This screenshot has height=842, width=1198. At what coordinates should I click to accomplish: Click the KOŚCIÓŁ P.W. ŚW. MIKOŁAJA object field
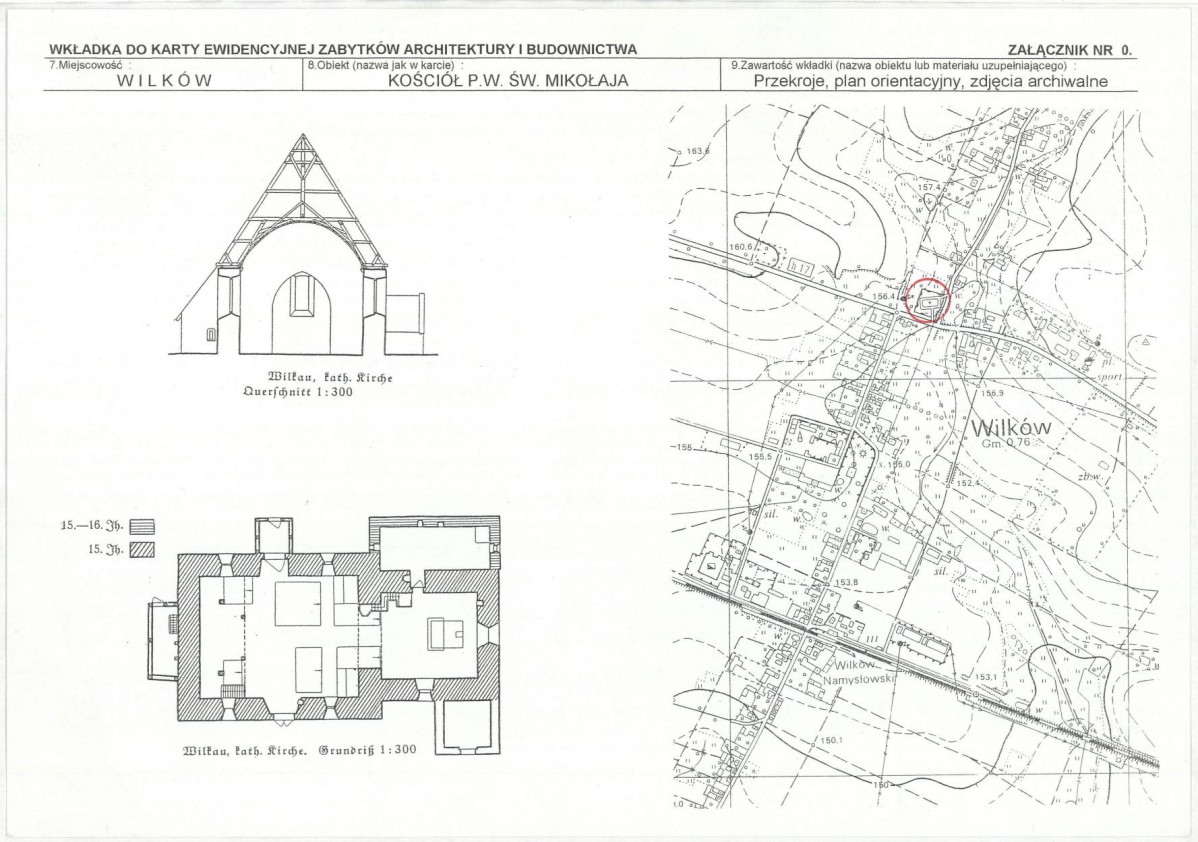(508, 82)
